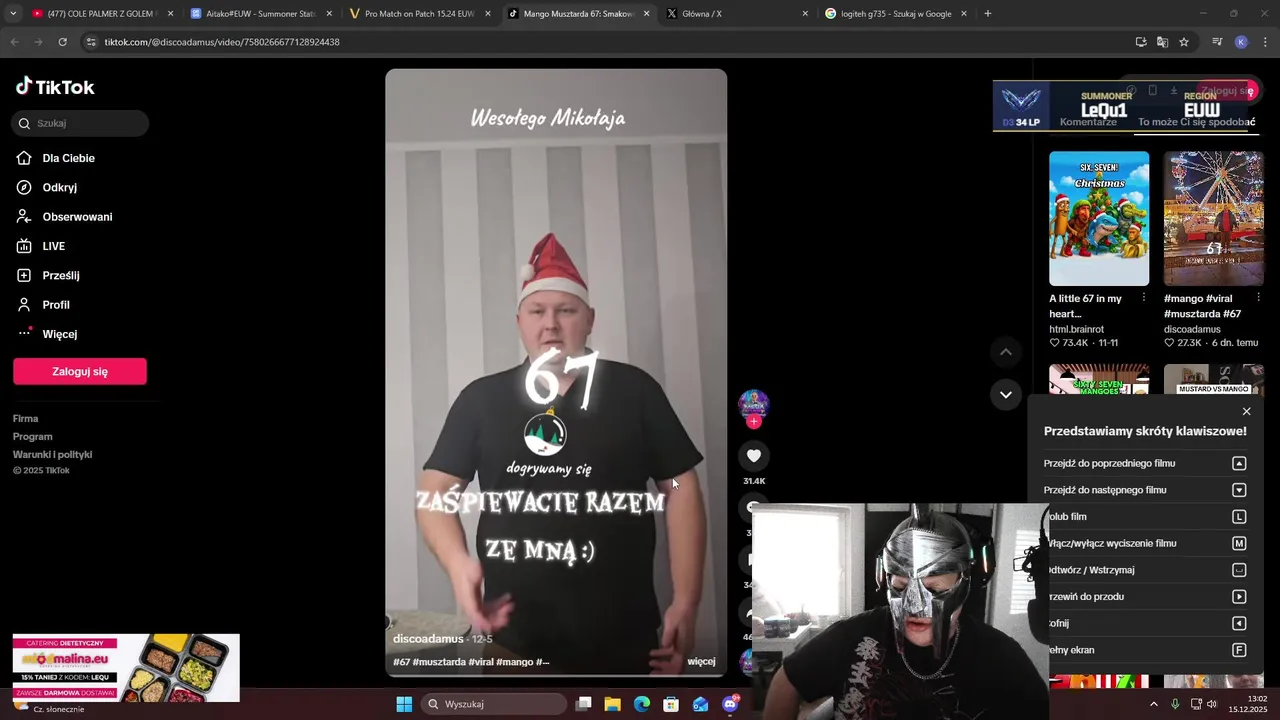Open the A little 67 in my heart title
This screenshot has width=1280, height=720.
point(1085,306)
